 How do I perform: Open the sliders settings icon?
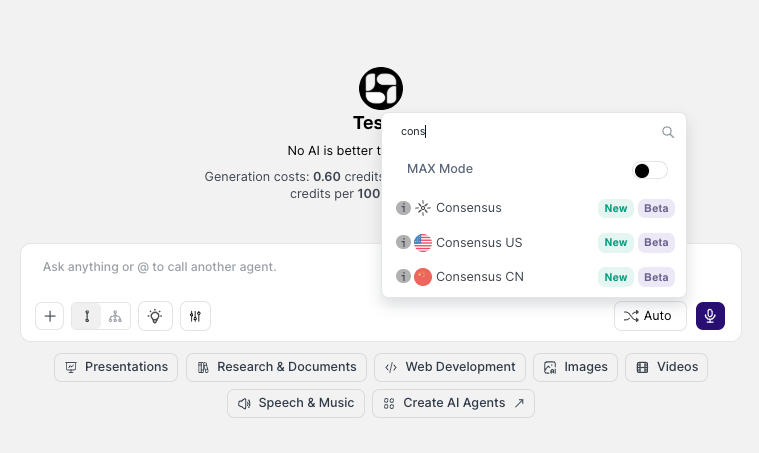click(196, 316)
